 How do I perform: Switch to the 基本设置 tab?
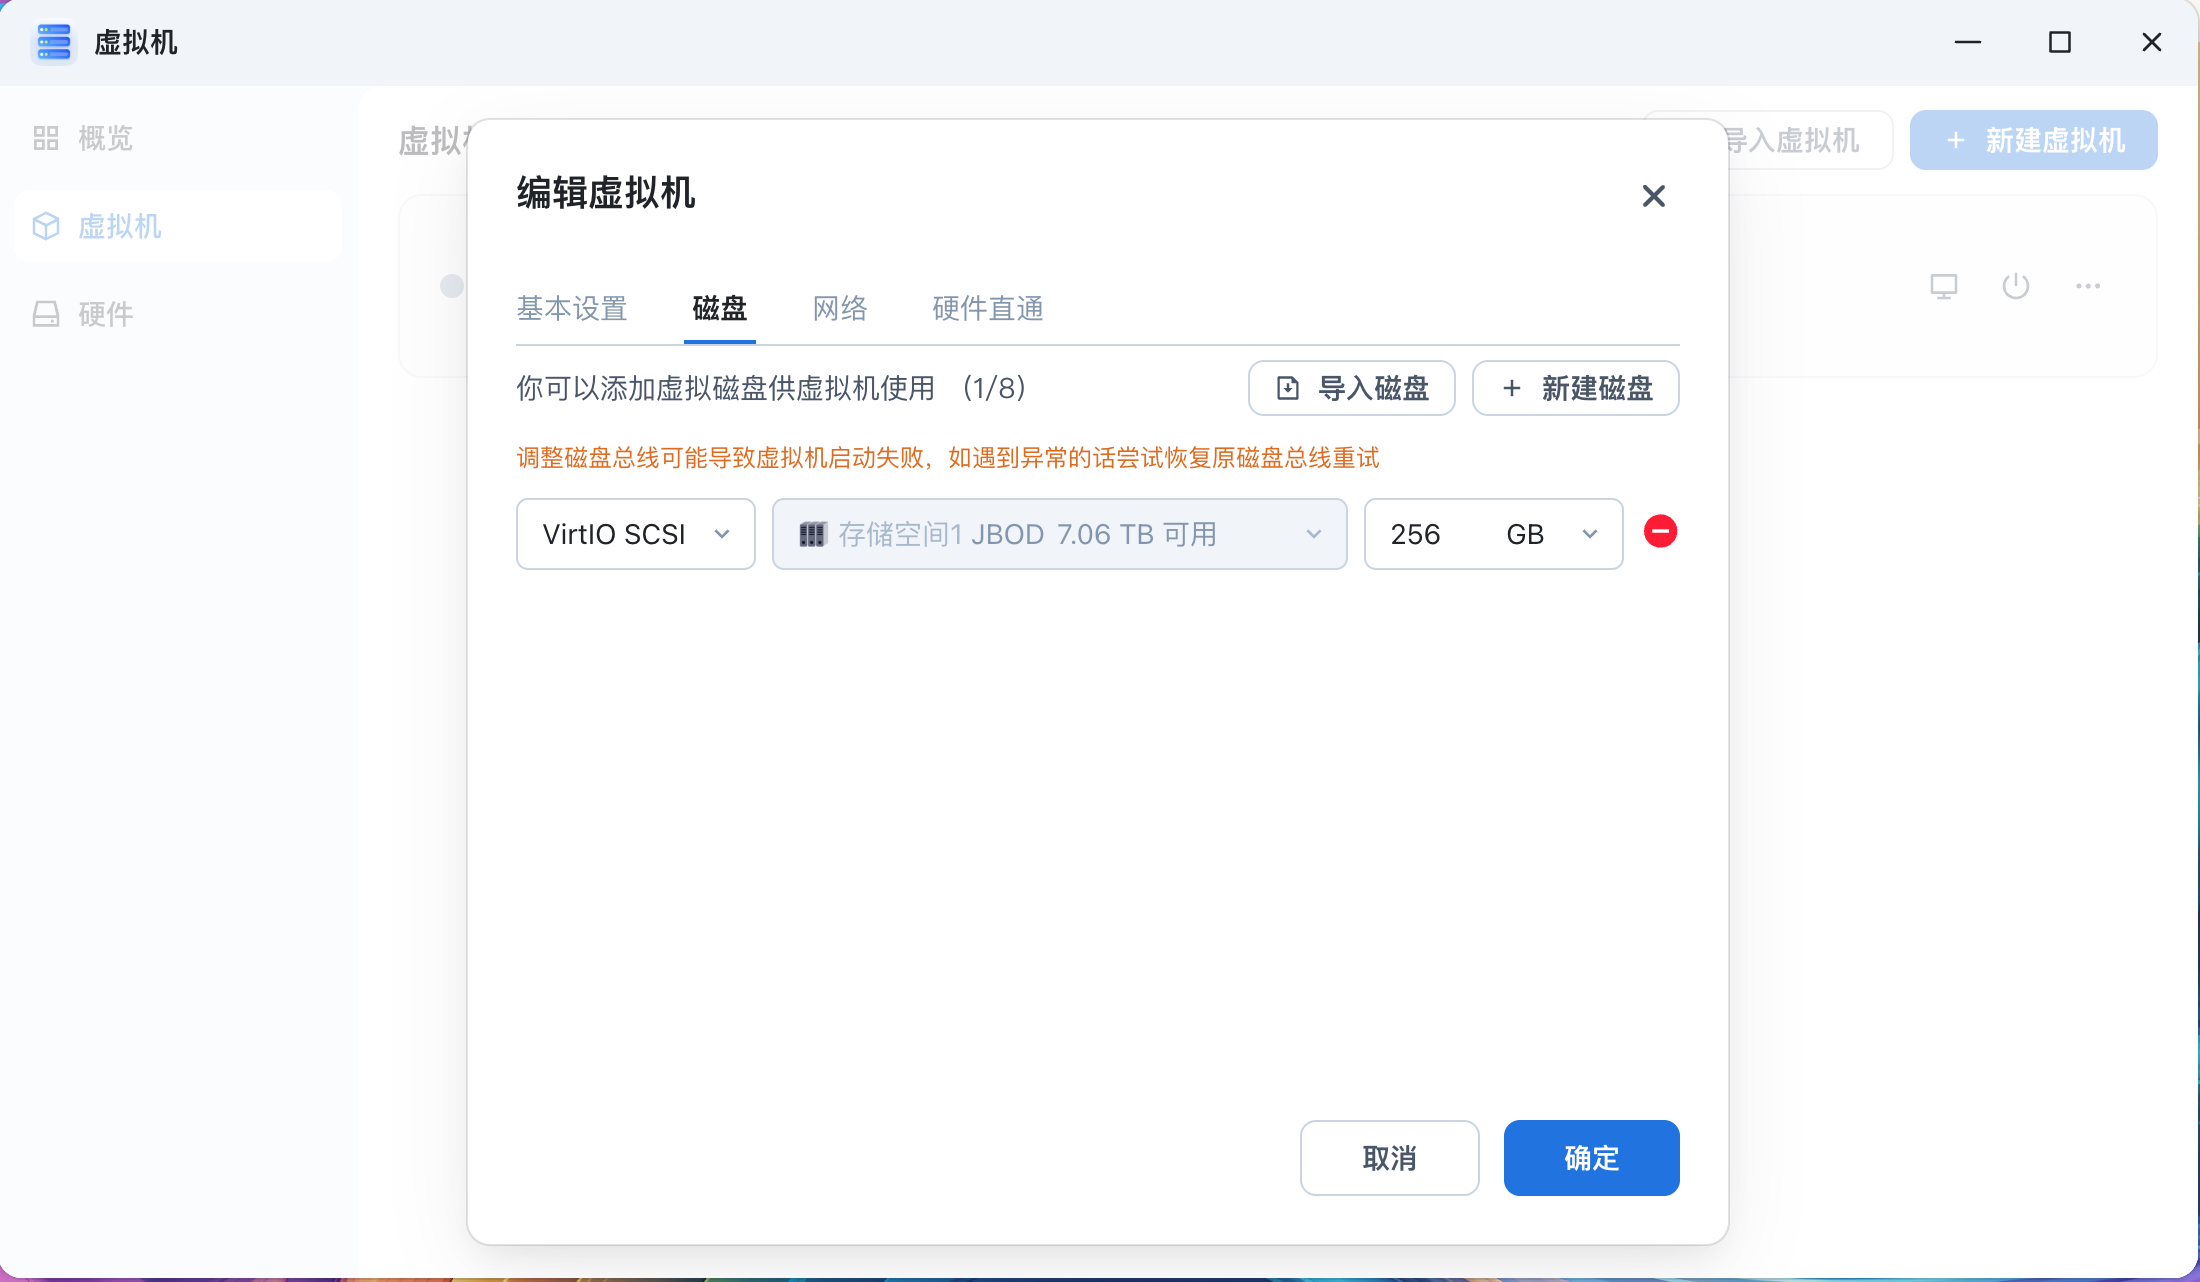(571, 309)
